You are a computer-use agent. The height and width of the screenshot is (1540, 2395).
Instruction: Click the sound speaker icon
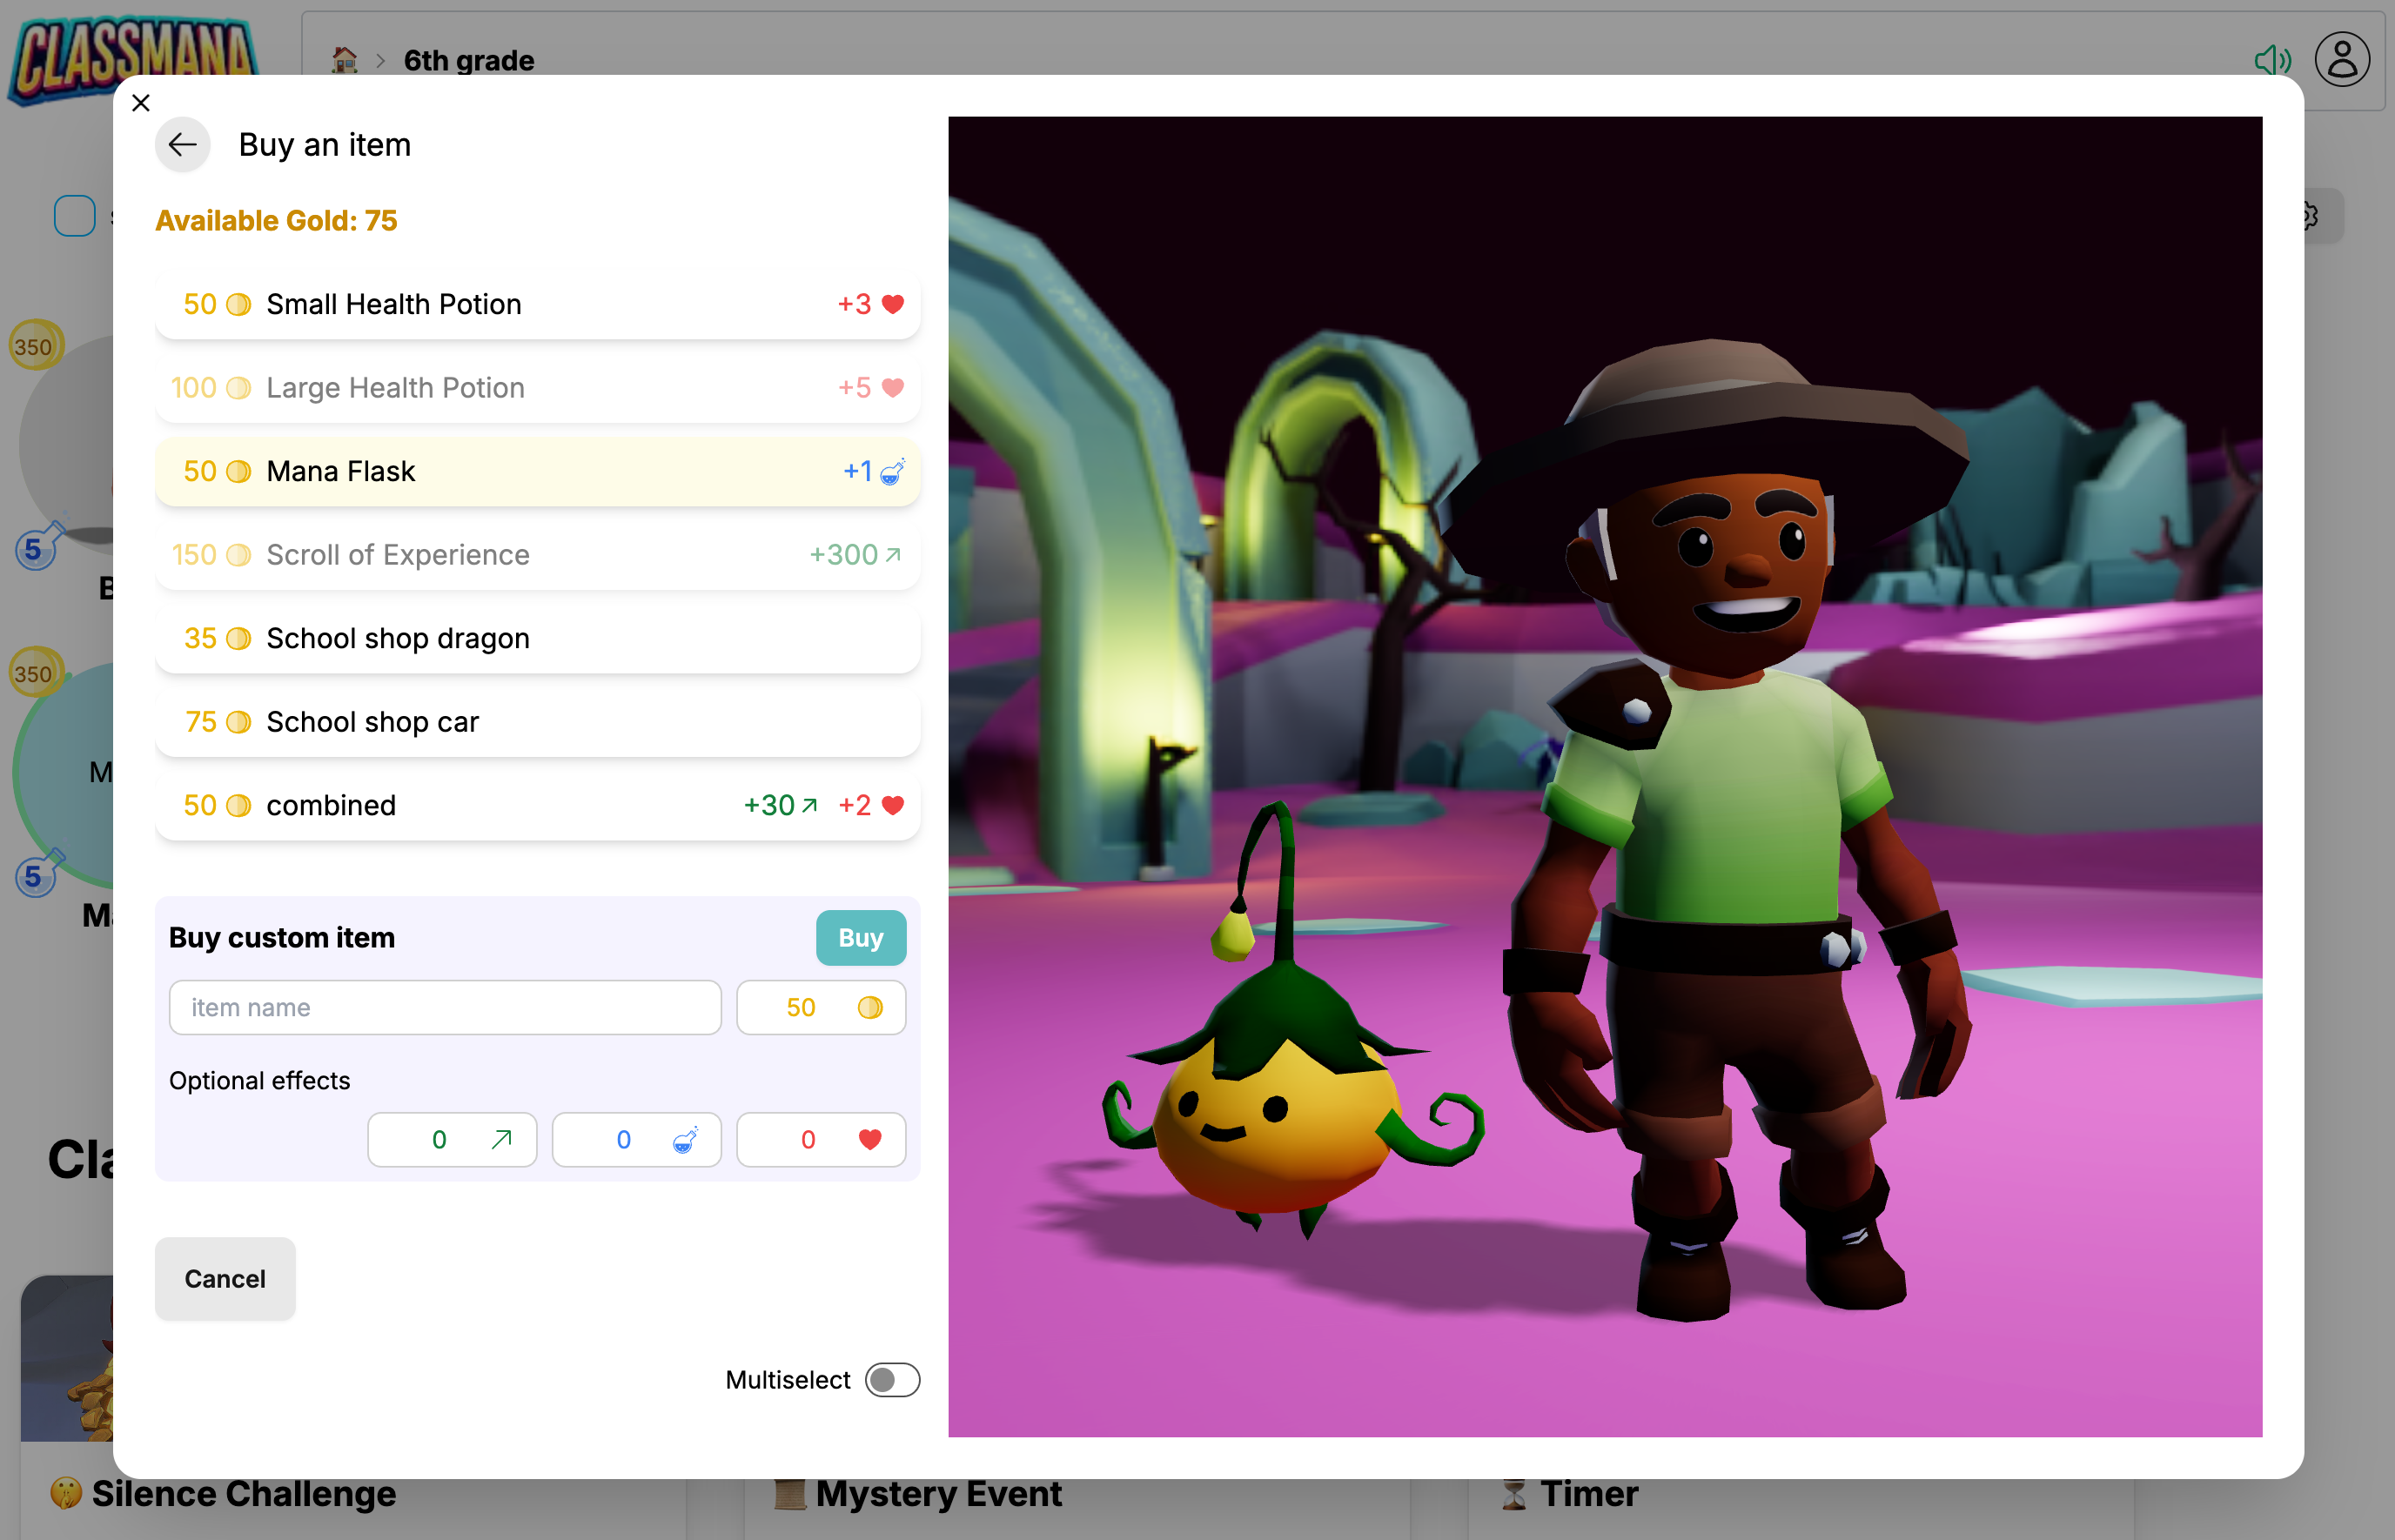2272,60
